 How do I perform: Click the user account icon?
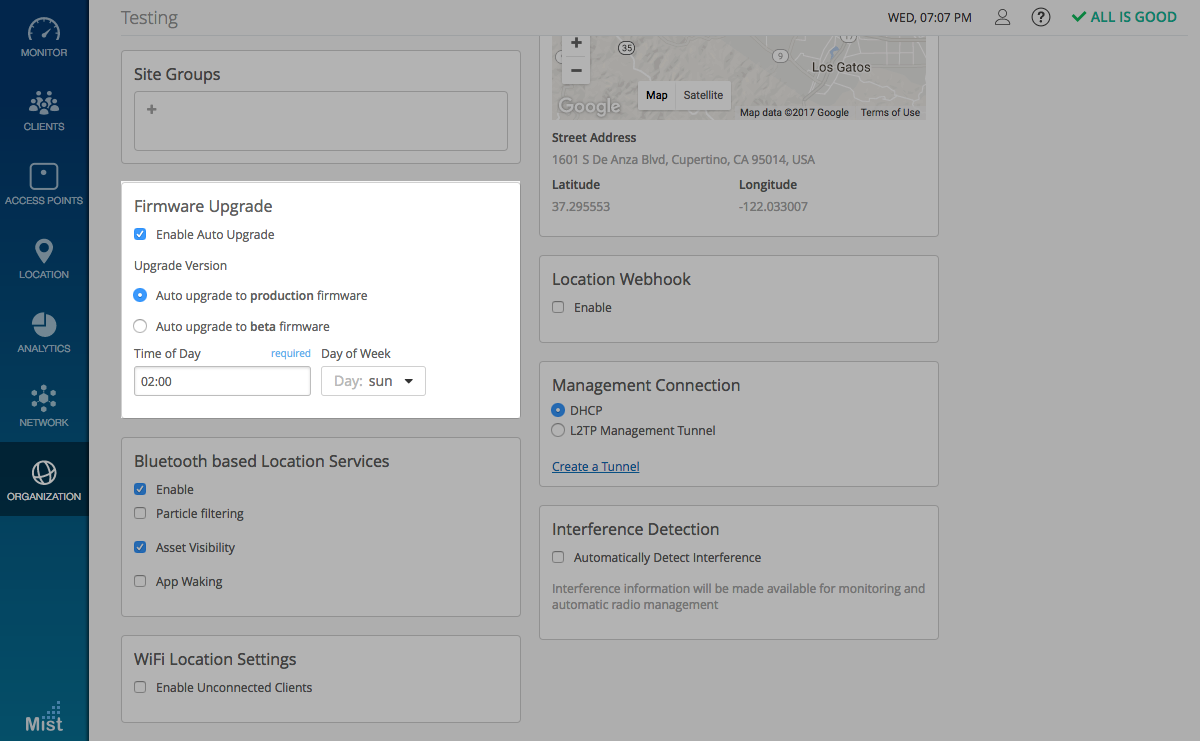(x=1002, y=17)
